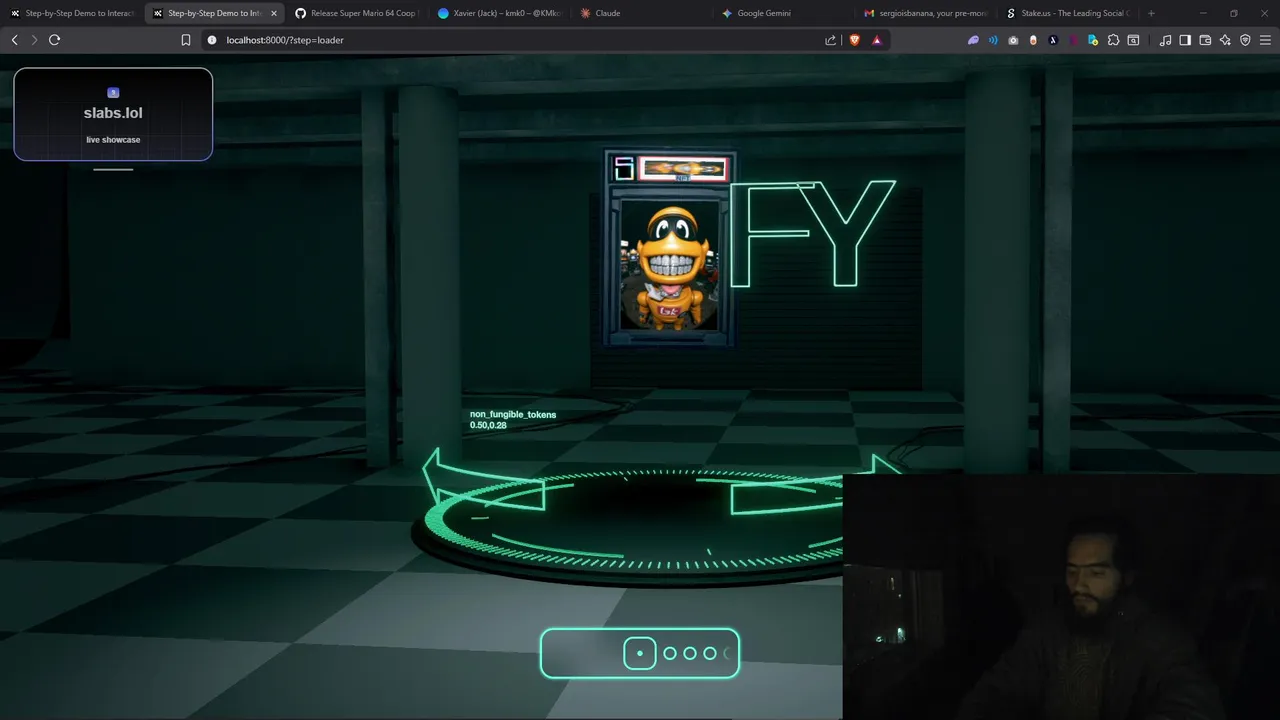Click the glowing right arrow on platform
The height and width of the screenshot is (720, 1280).
(815, 485)
